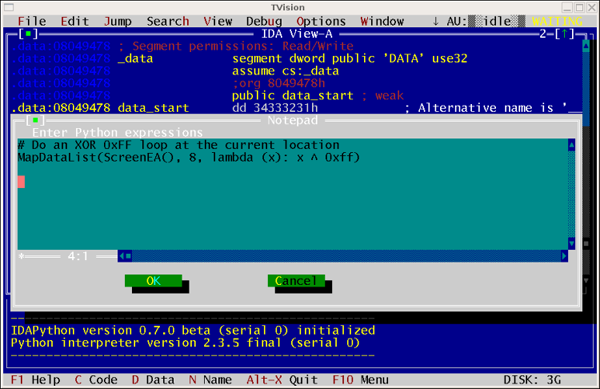Screen dimensions: 600x389
Task: Dismiss the Notepad dialog with Cancel
Action: (x=296, y=281)
